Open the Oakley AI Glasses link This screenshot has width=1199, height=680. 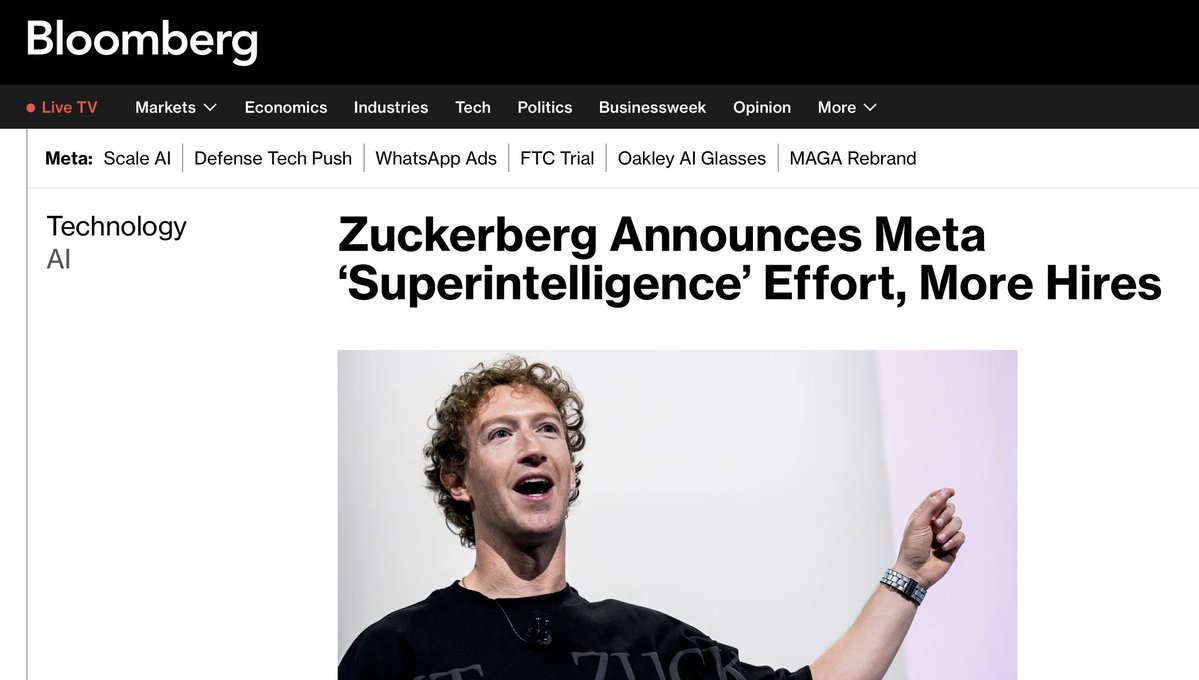coord(691,158)
